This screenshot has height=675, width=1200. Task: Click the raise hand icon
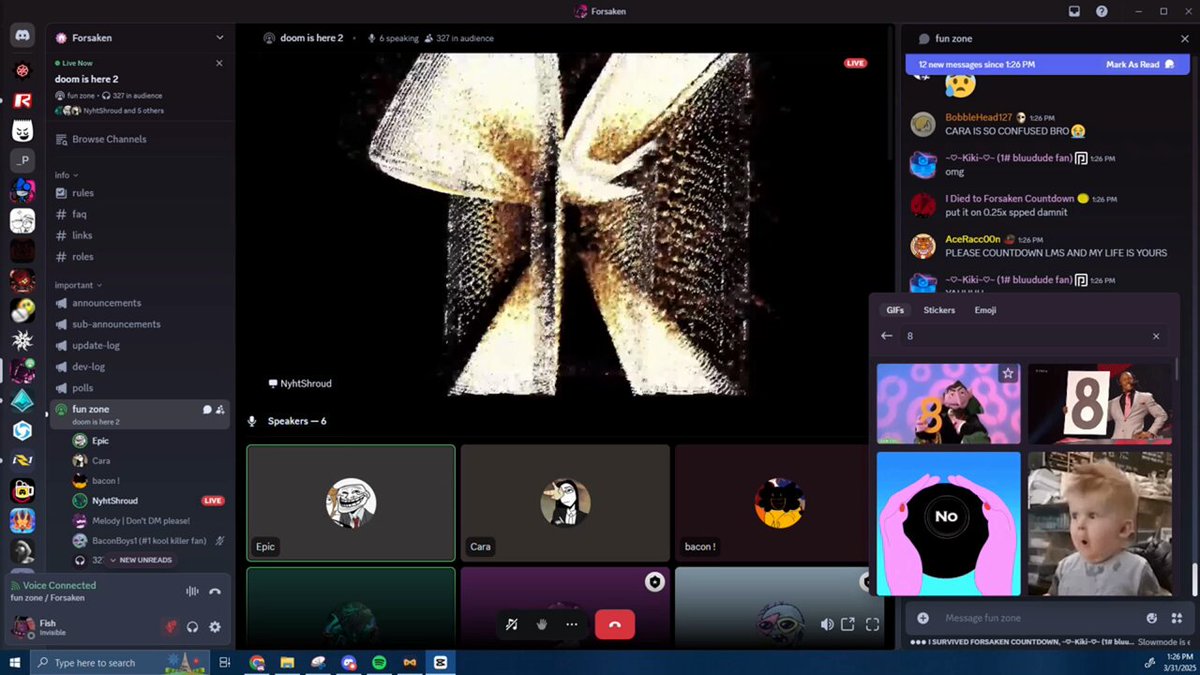click(x=542, y=624)
